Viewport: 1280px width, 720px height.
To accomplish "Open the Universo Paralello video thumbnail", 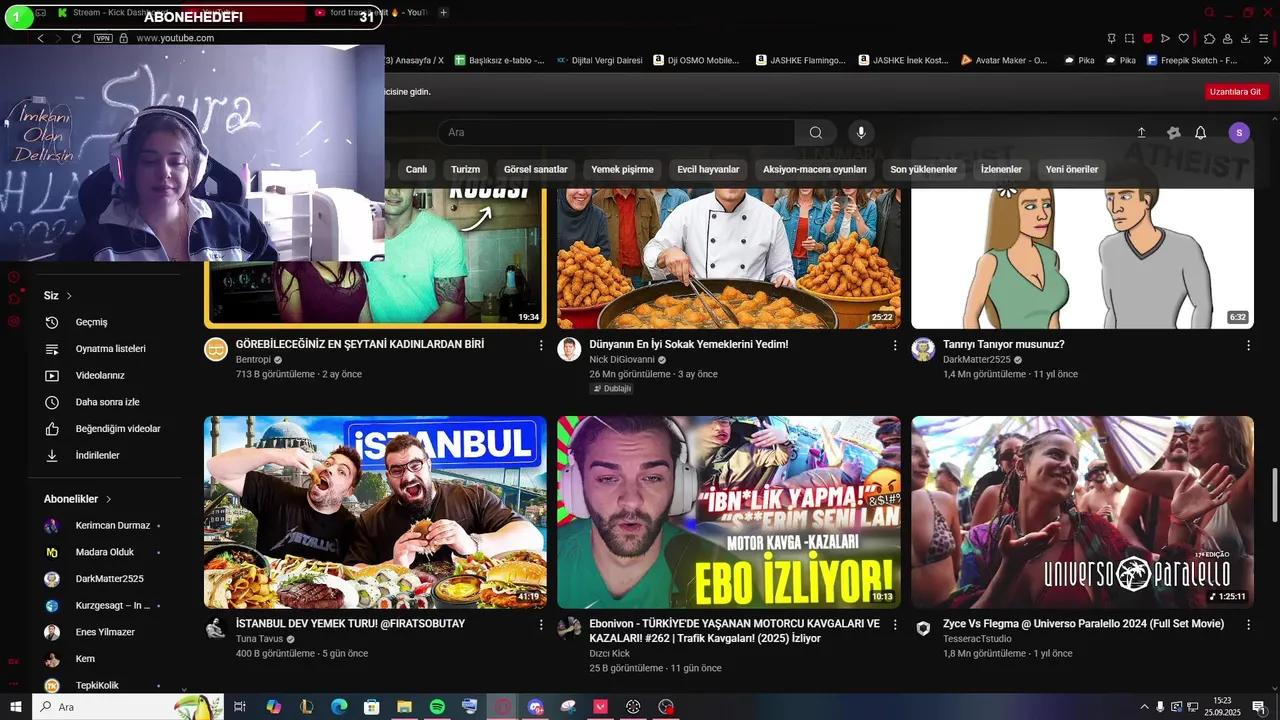I will (1082, 512).
